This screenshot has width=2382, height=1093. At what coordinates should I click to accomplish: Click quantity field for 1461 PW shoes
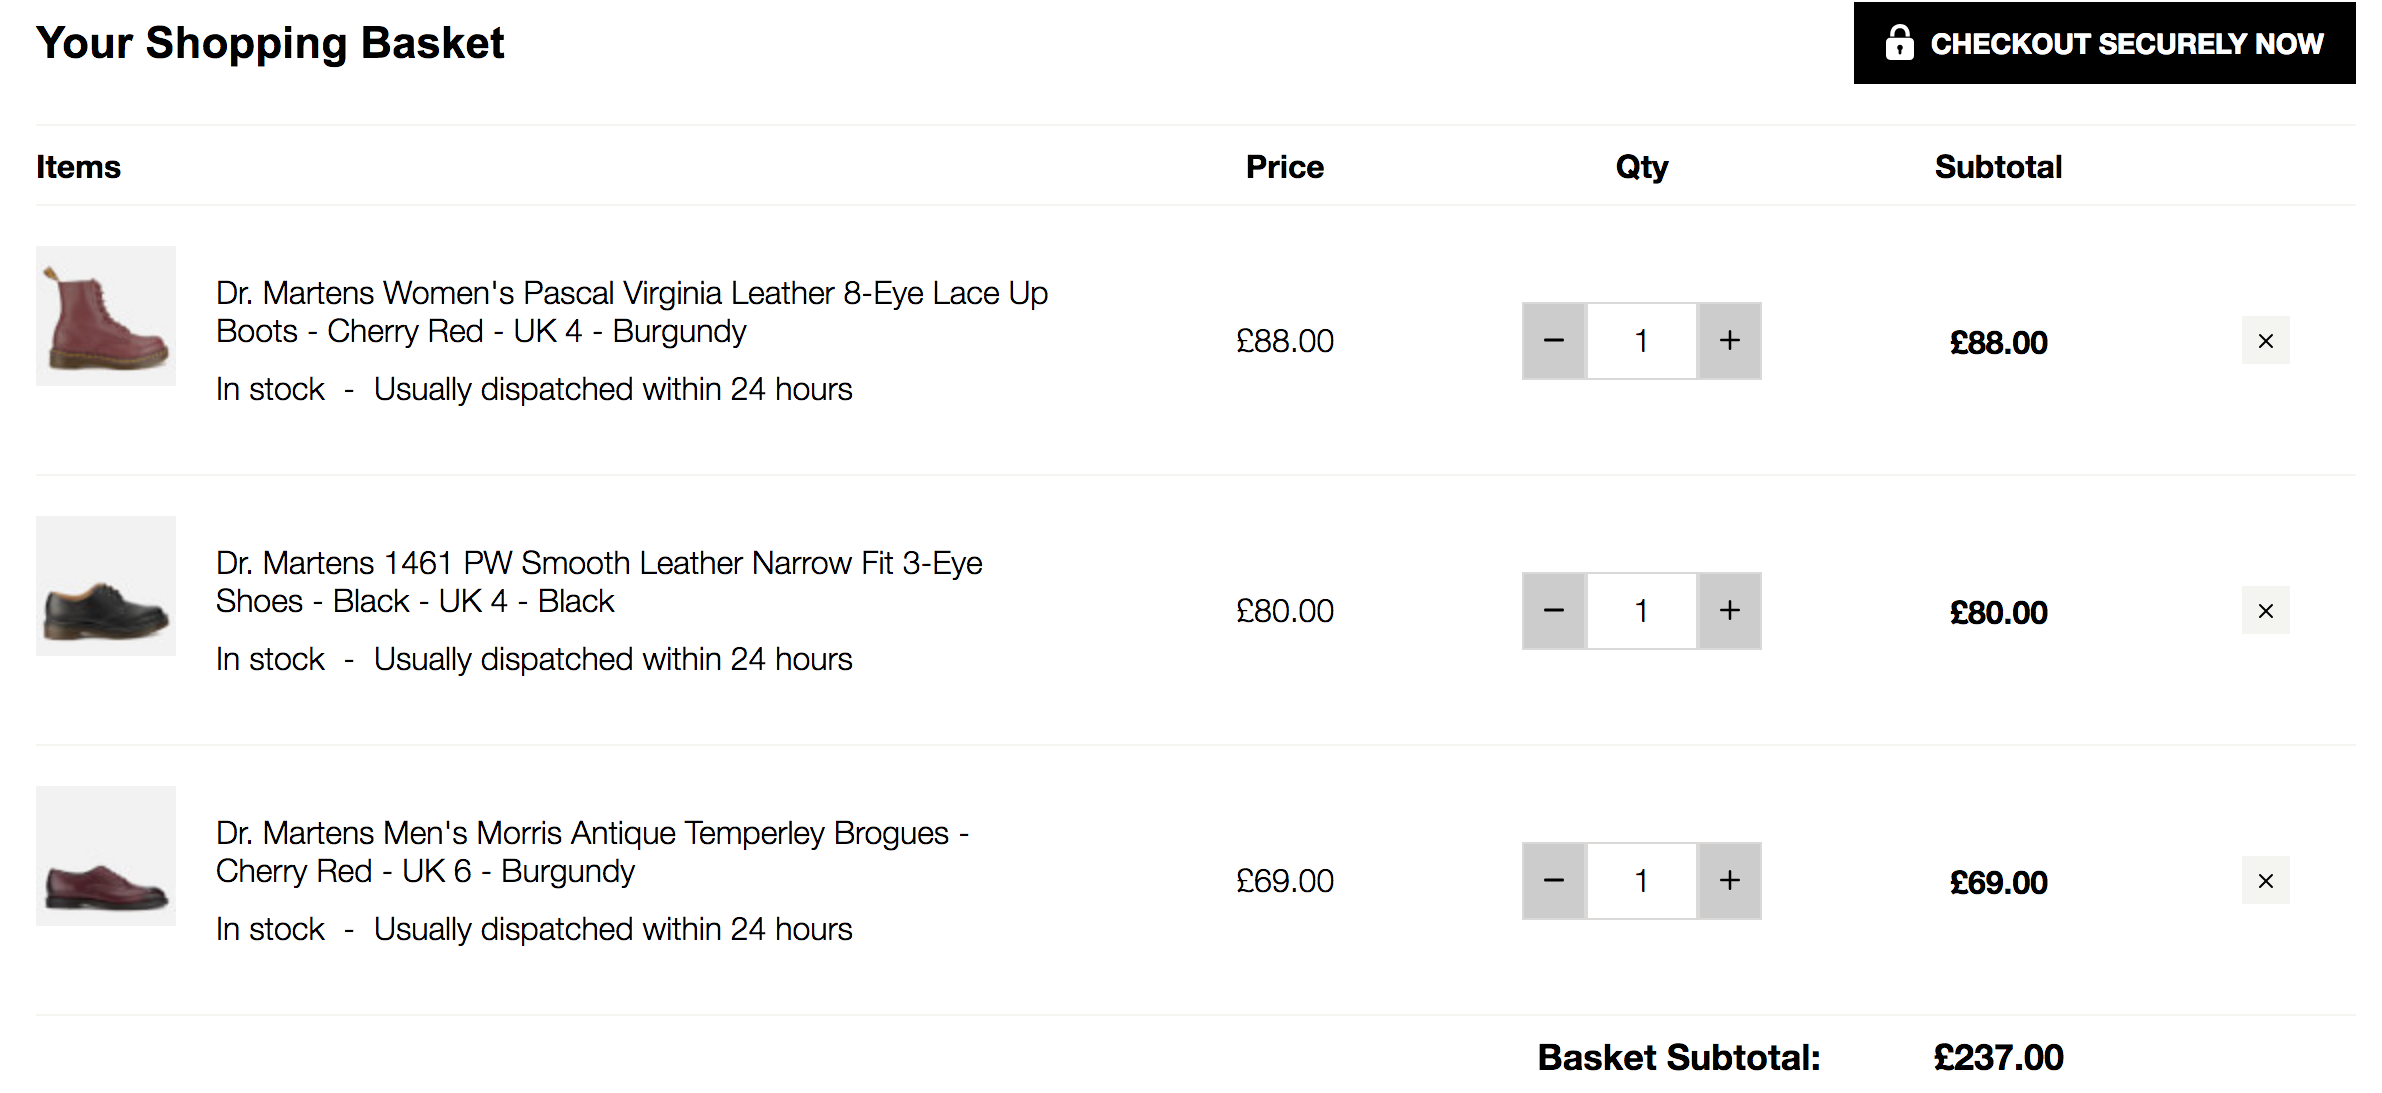point(1641,611)
